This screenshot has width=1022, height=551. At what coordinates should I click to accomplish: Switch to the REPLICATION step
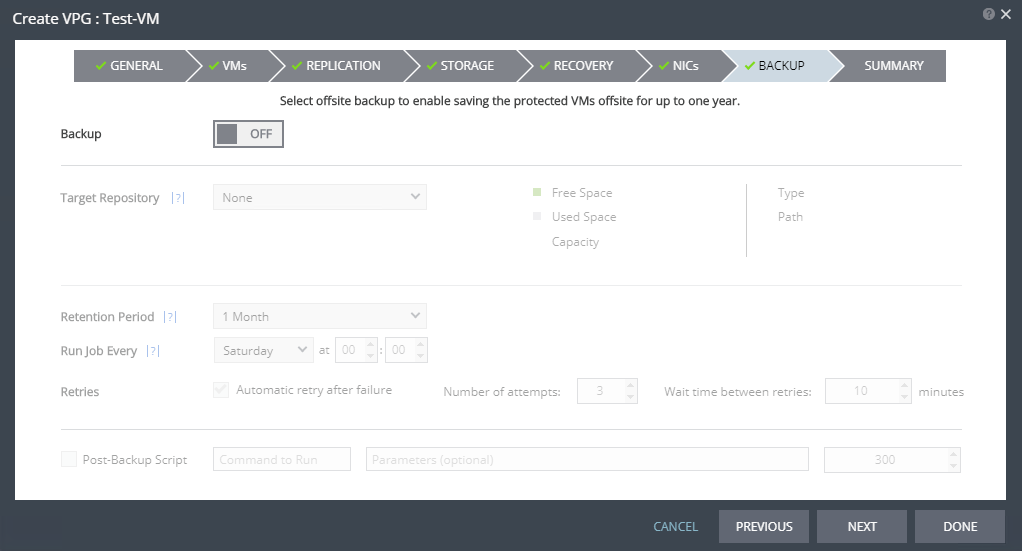click(x=336, y=66)
